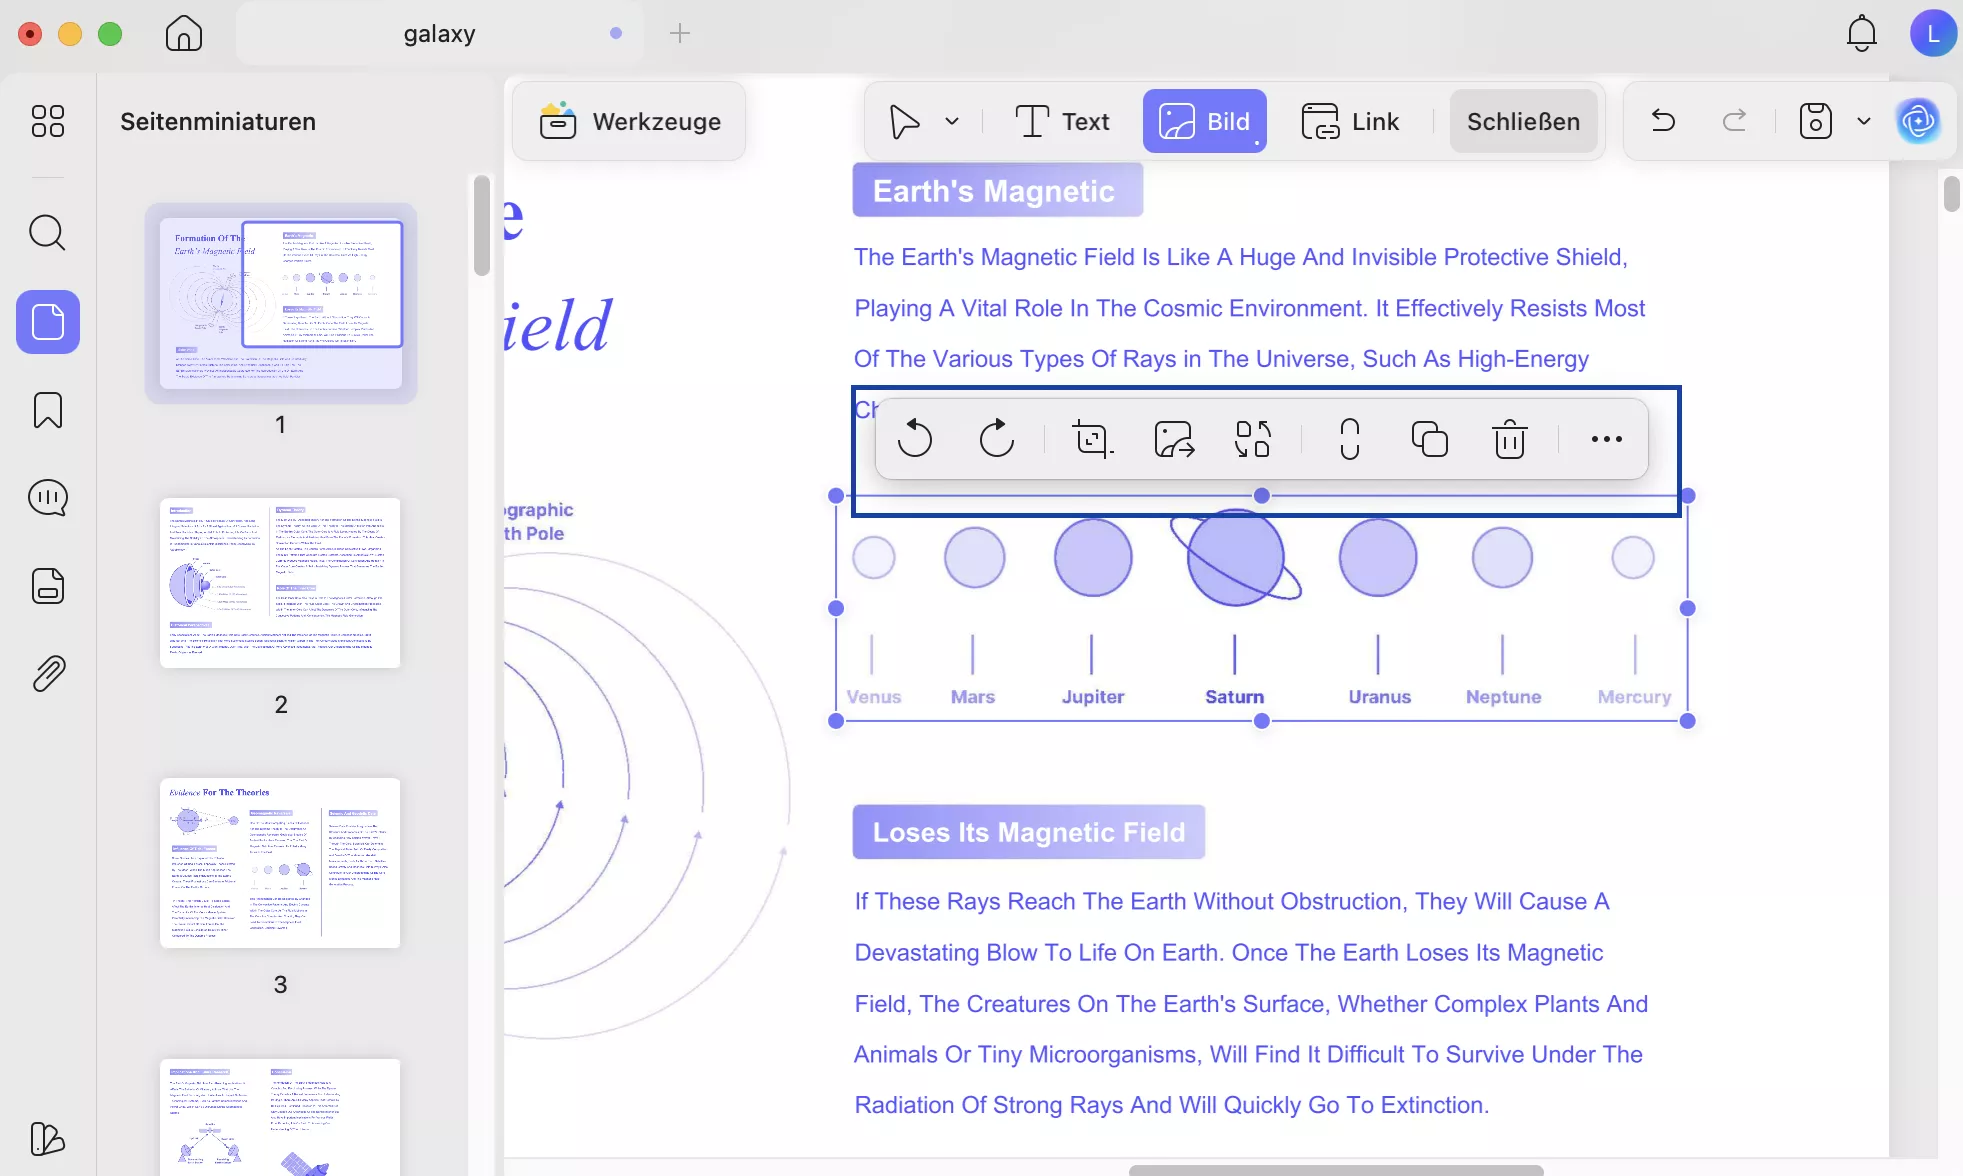This screenshot has height=1176, width=1963.
Task: Switch to the galaxy tab
Action: [x=439, y=33]
